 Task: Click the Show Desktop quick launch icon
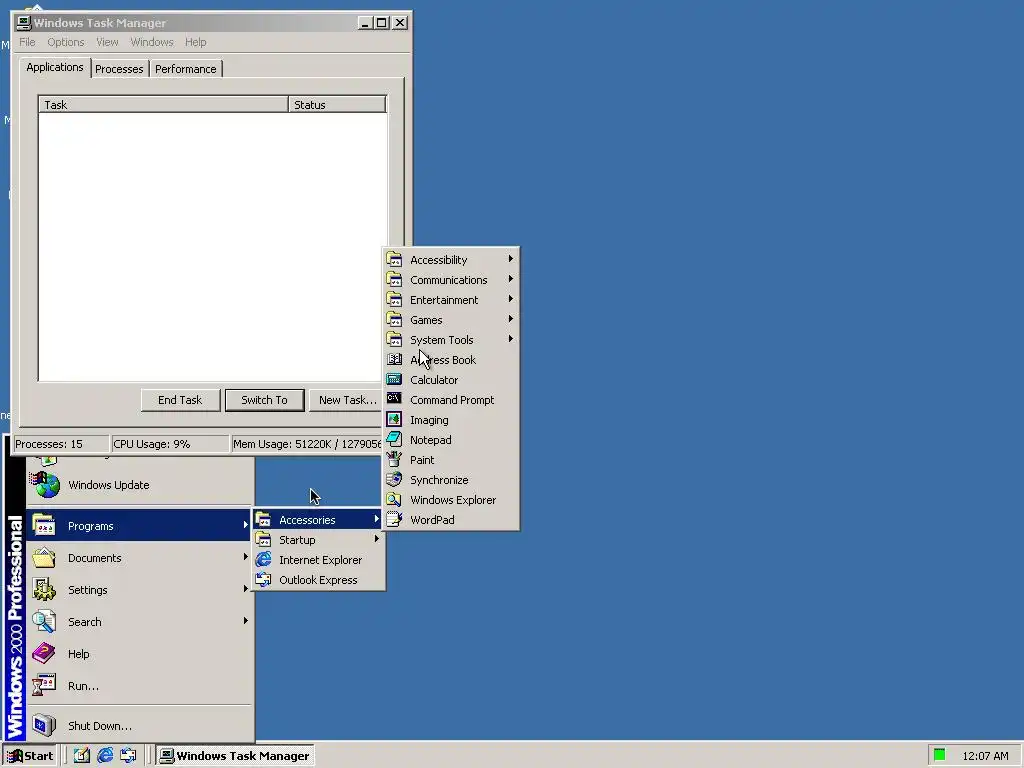point(82,756)
